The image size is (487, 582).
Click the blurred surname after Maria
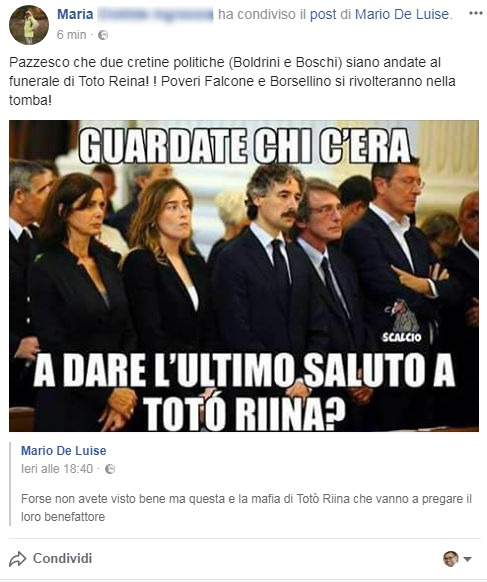155,14
